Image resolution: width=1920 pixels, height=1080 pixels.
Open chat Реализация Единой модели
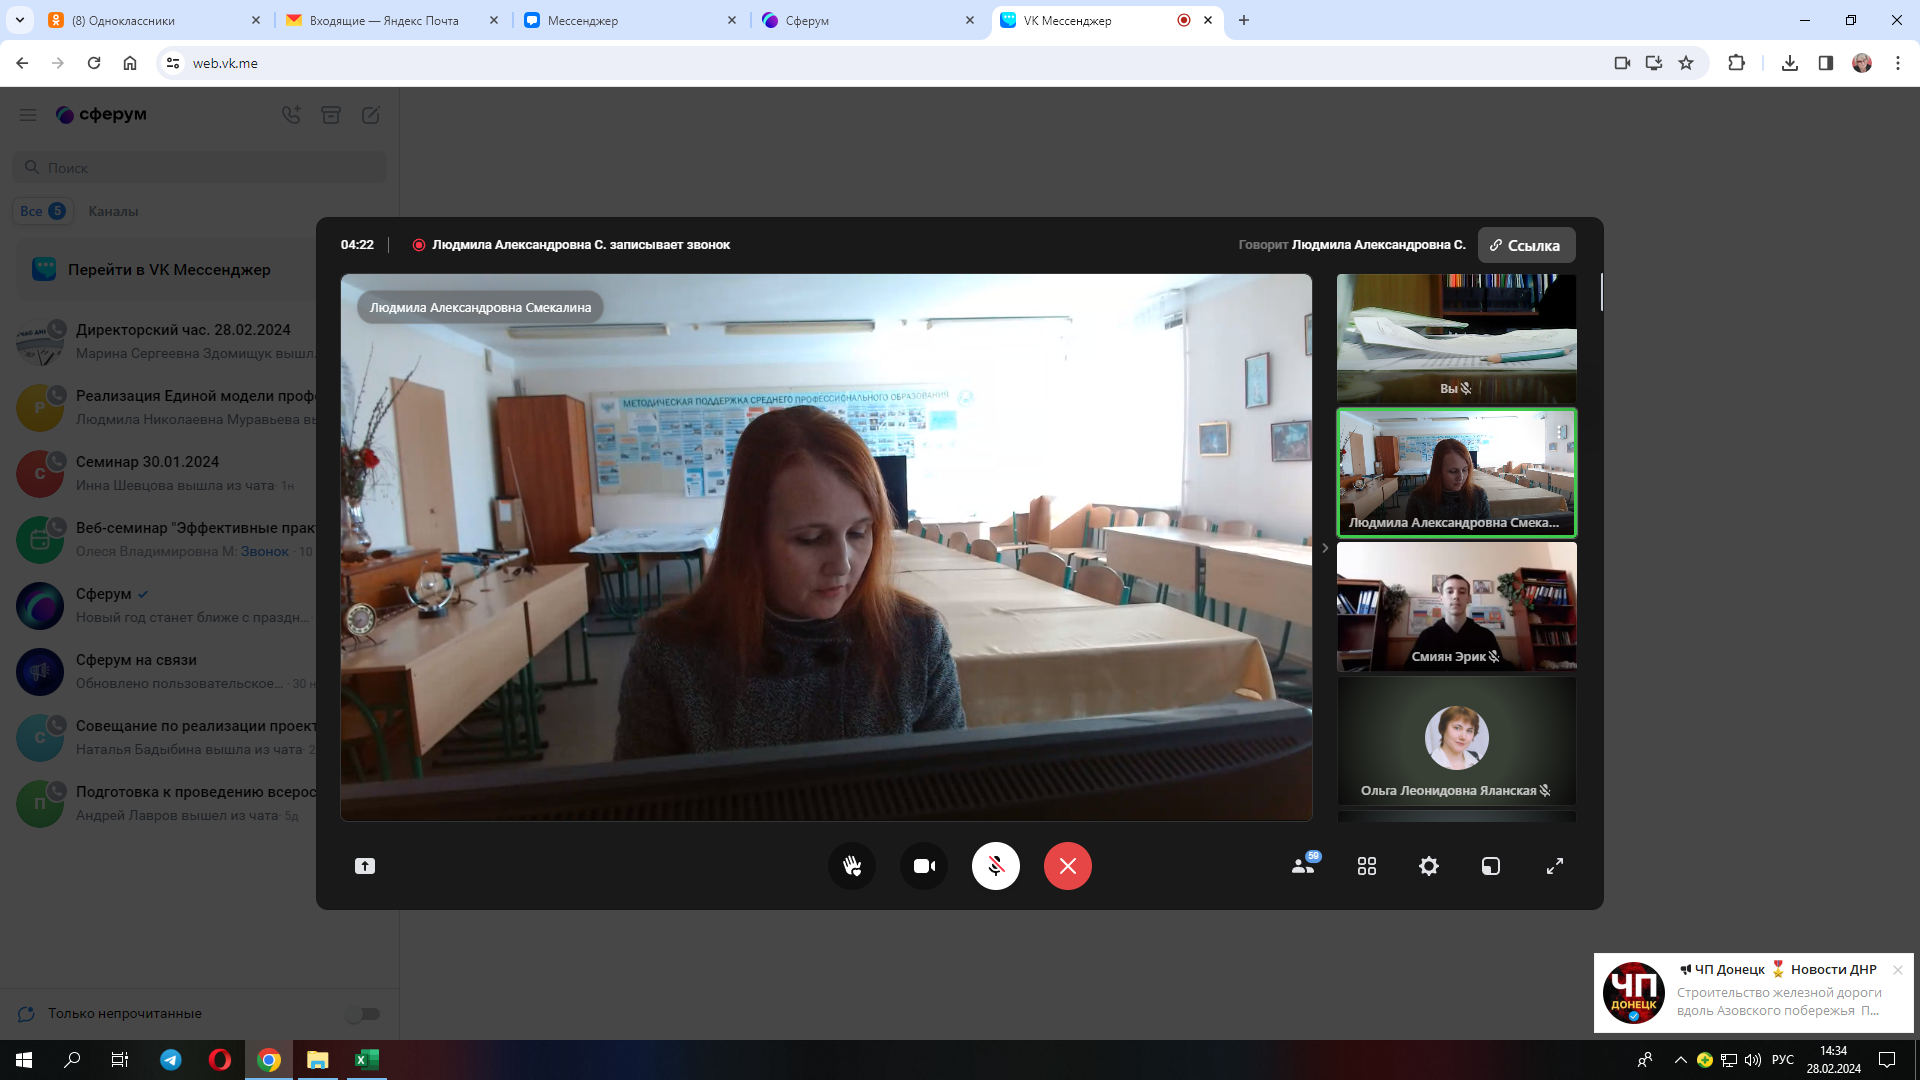166,407
